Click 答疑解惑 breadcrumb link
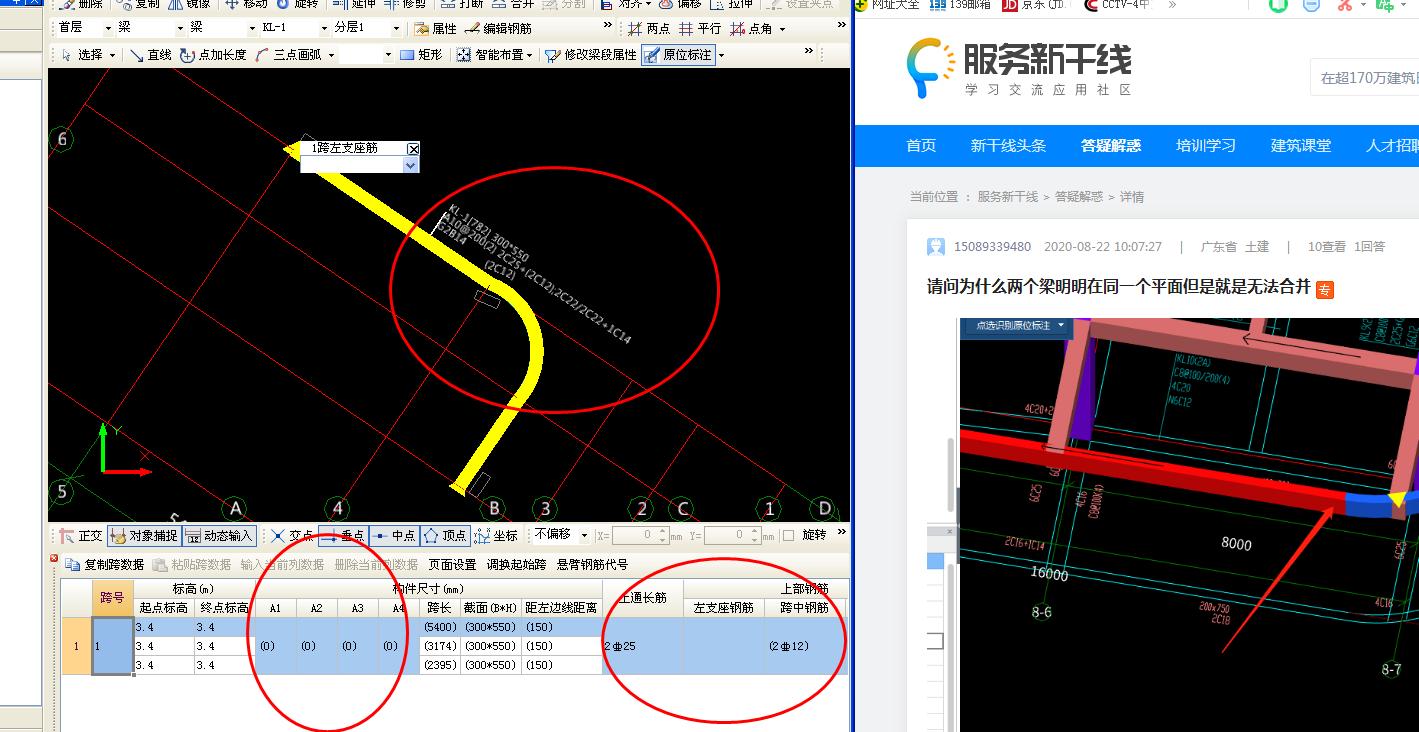The height and width of the screenshot is (732, 1419). click(1078, 197)
